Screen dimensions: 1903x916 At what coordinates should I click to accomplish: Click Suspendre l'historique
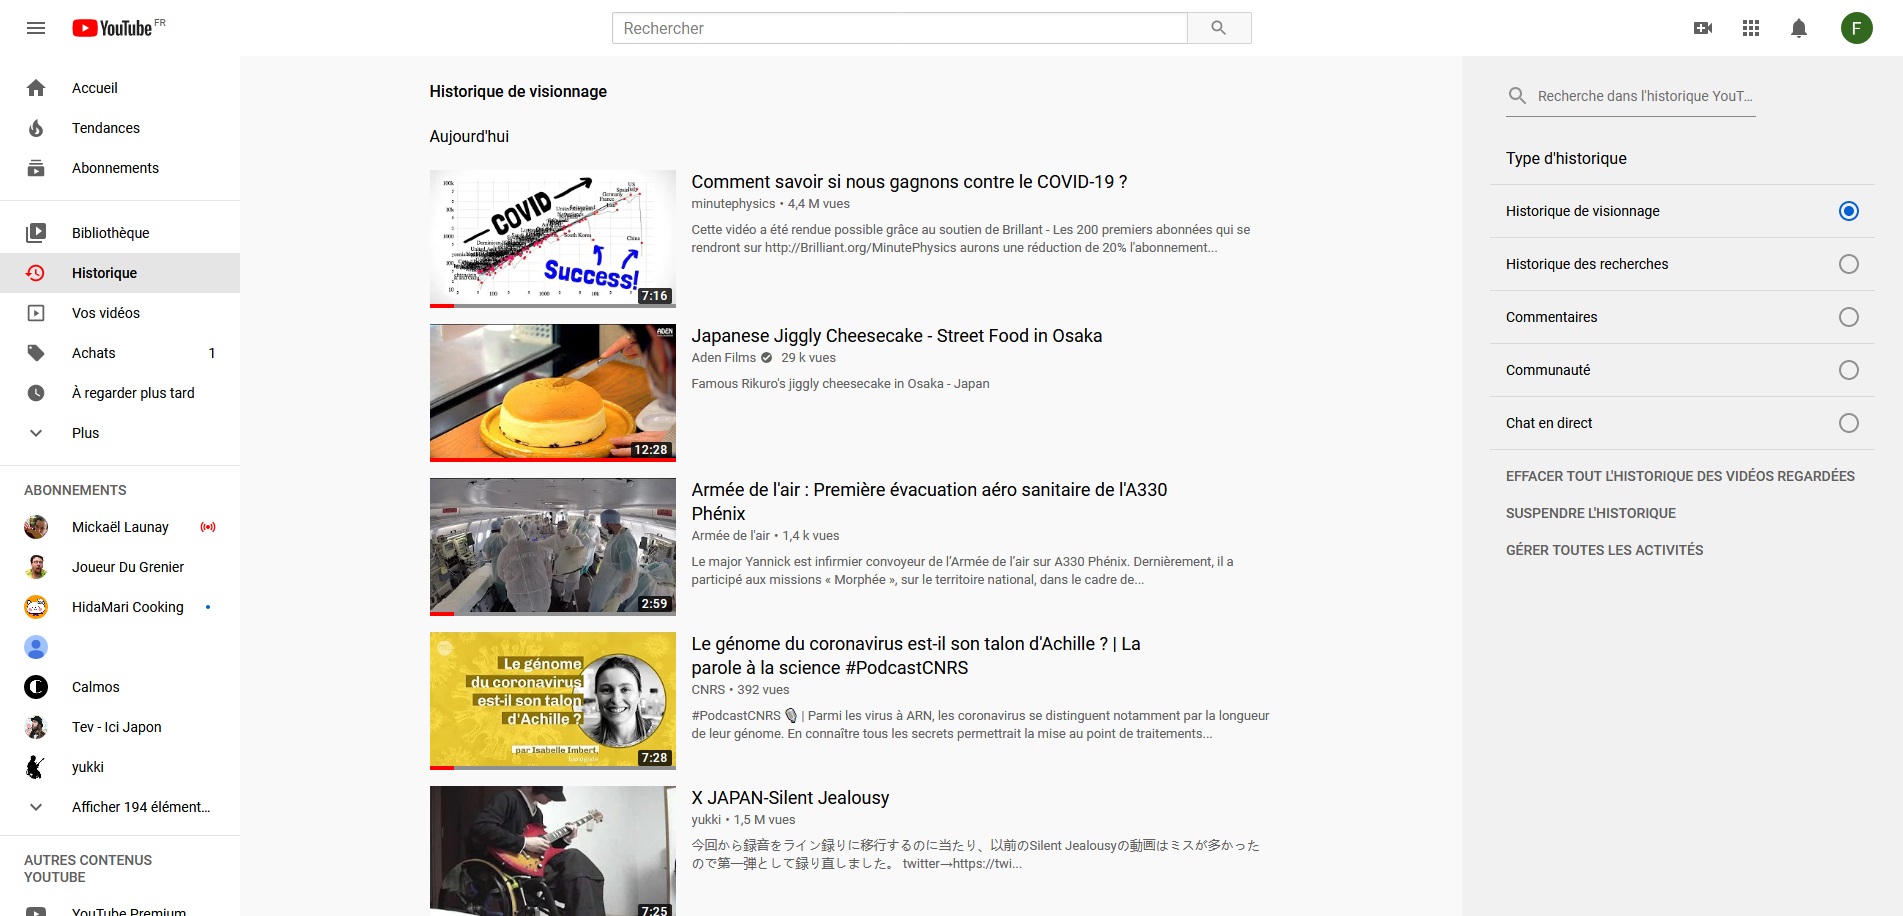1591,513
